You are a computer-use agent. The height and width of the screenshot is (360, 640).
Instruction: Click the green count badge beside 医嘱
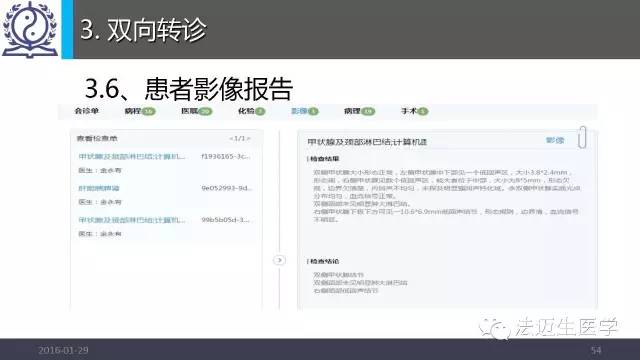205,111
